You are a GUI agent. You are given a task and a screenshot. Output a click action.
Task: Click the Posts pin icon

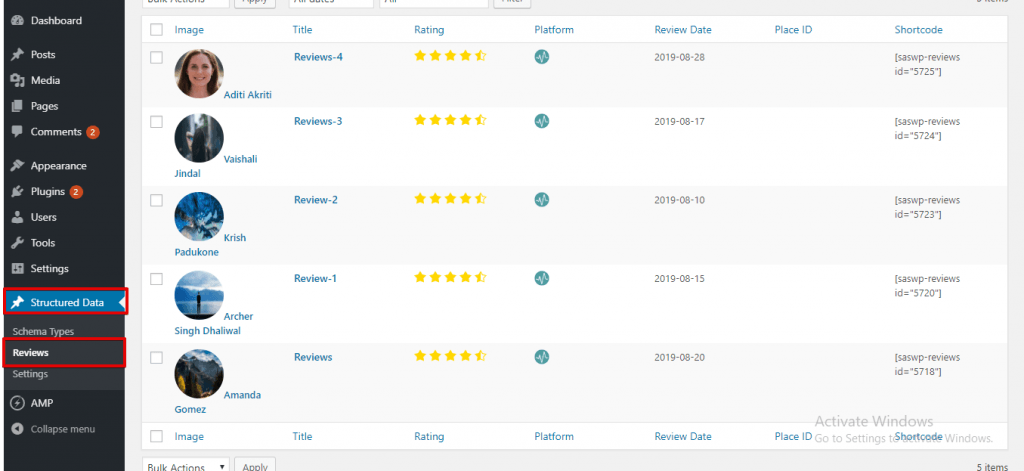[18, 54]
